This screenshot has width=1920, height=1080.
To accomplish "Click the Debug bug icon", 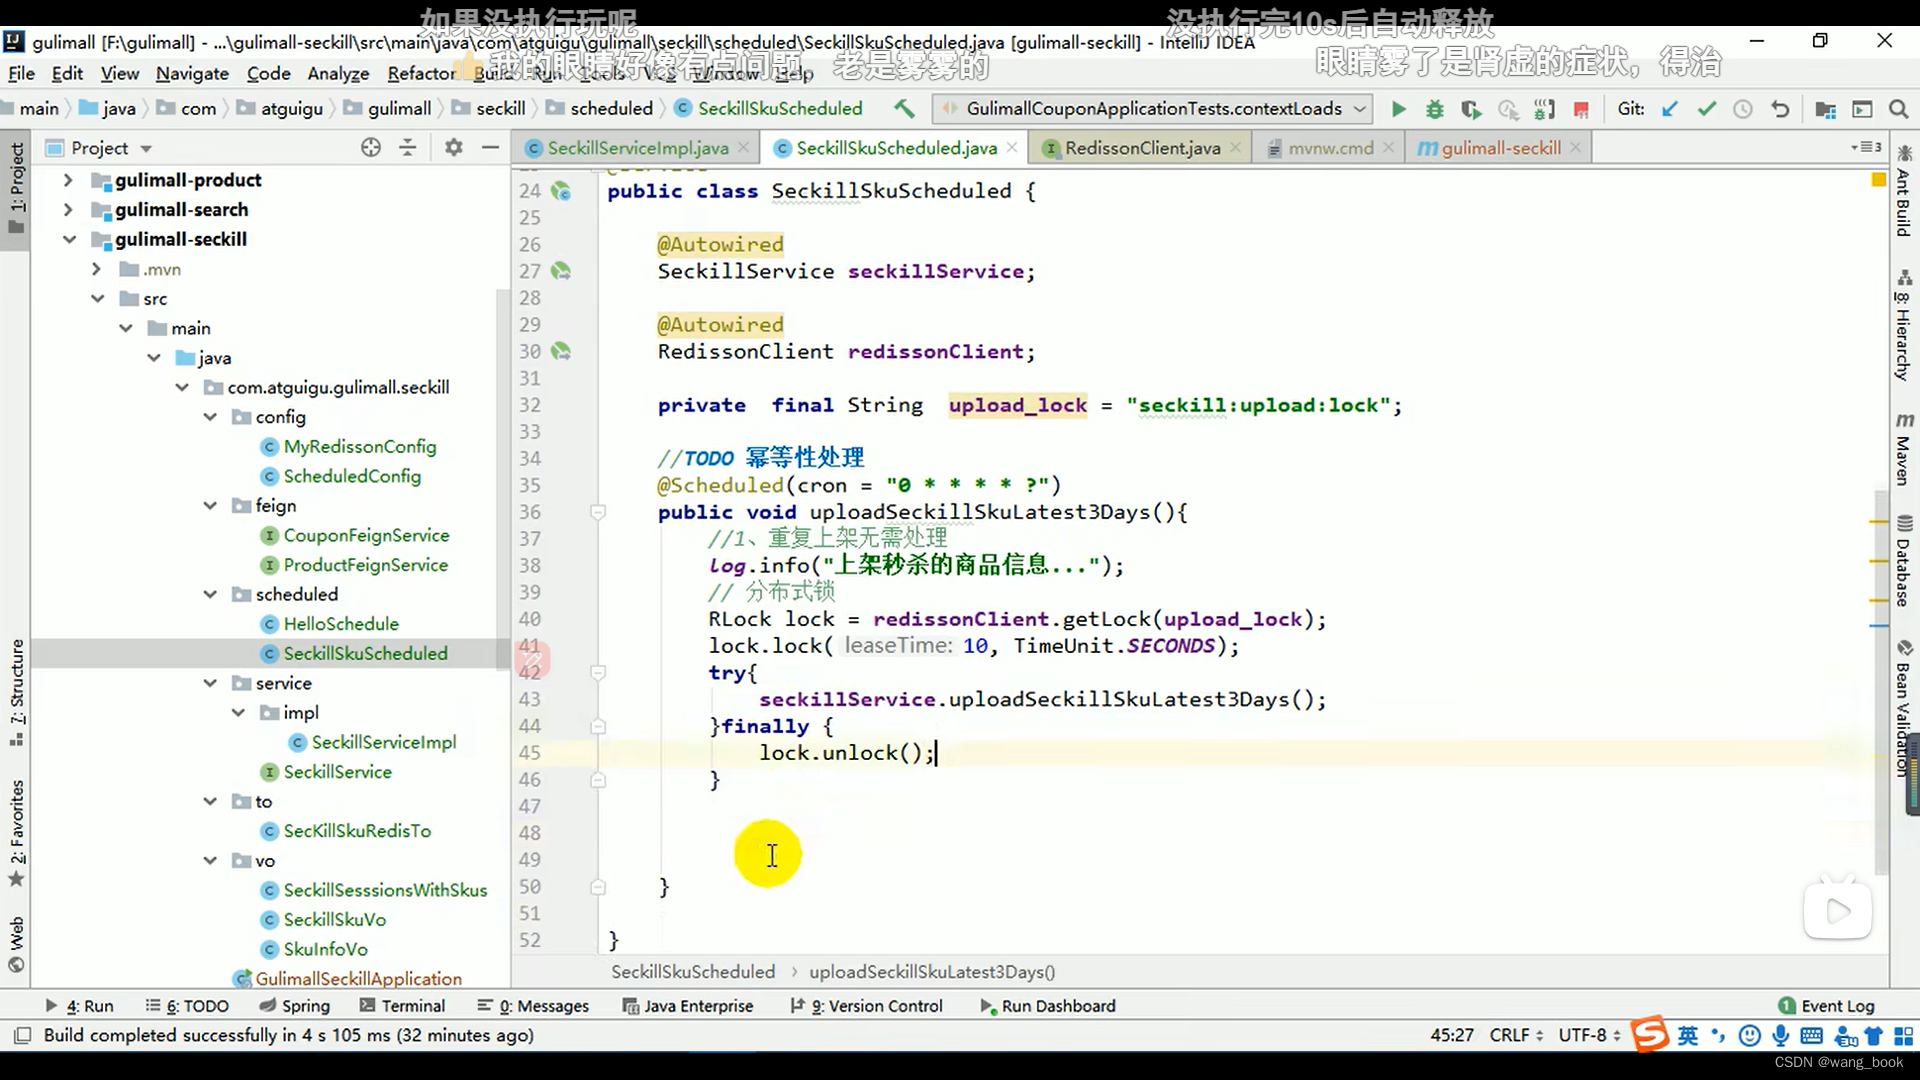I will click(x=1434, y=109).
